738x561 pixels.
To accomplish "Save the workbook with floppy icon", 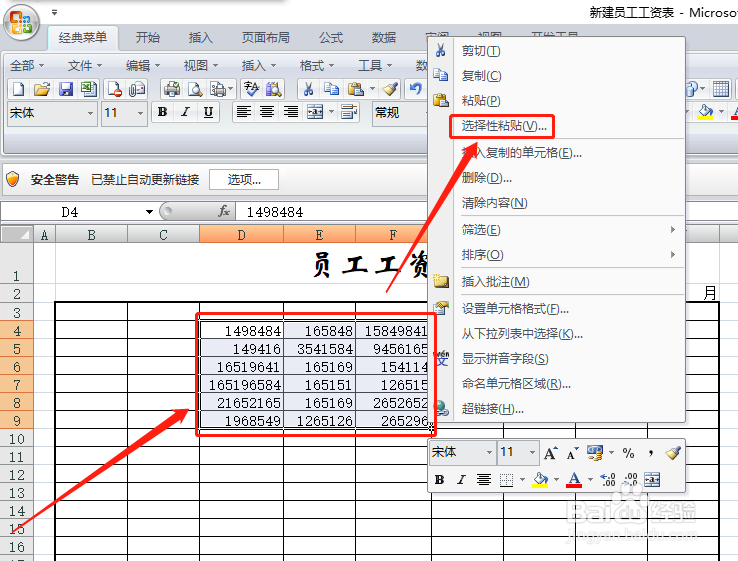I will (65, 89).
